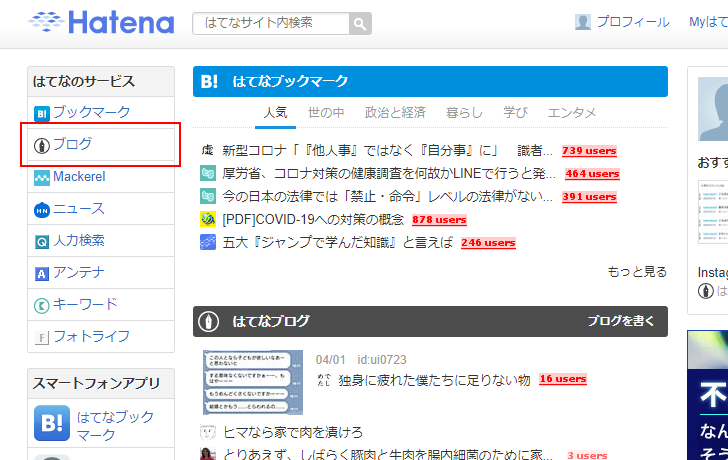Click the はてなブログ section title
Image resolution: width=728 pixels, height=460 pixels.
click(x=271, y=321)
